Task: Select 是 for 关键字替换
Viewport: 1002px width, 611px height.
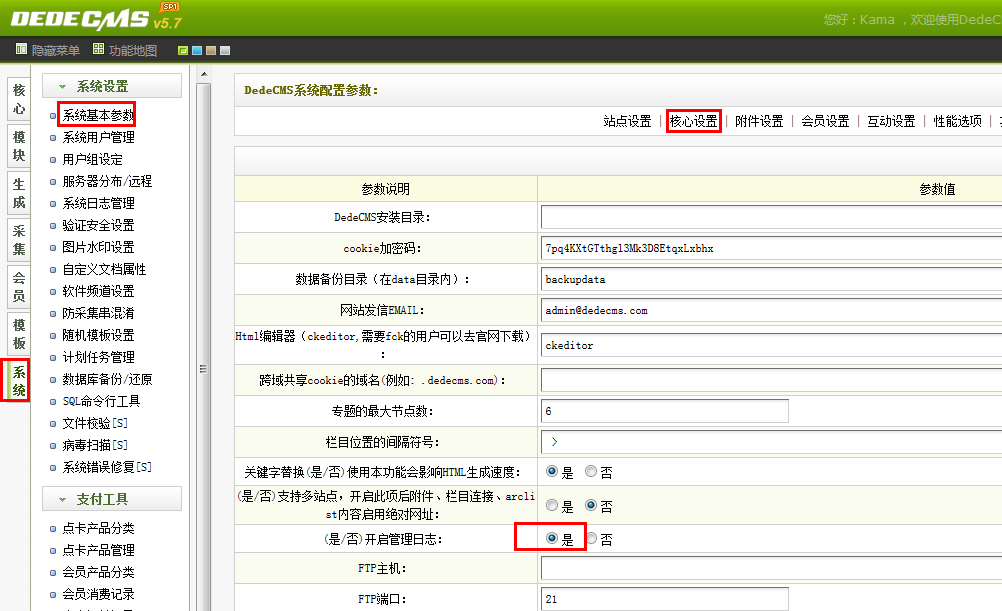Action: (x=552, y=471)
